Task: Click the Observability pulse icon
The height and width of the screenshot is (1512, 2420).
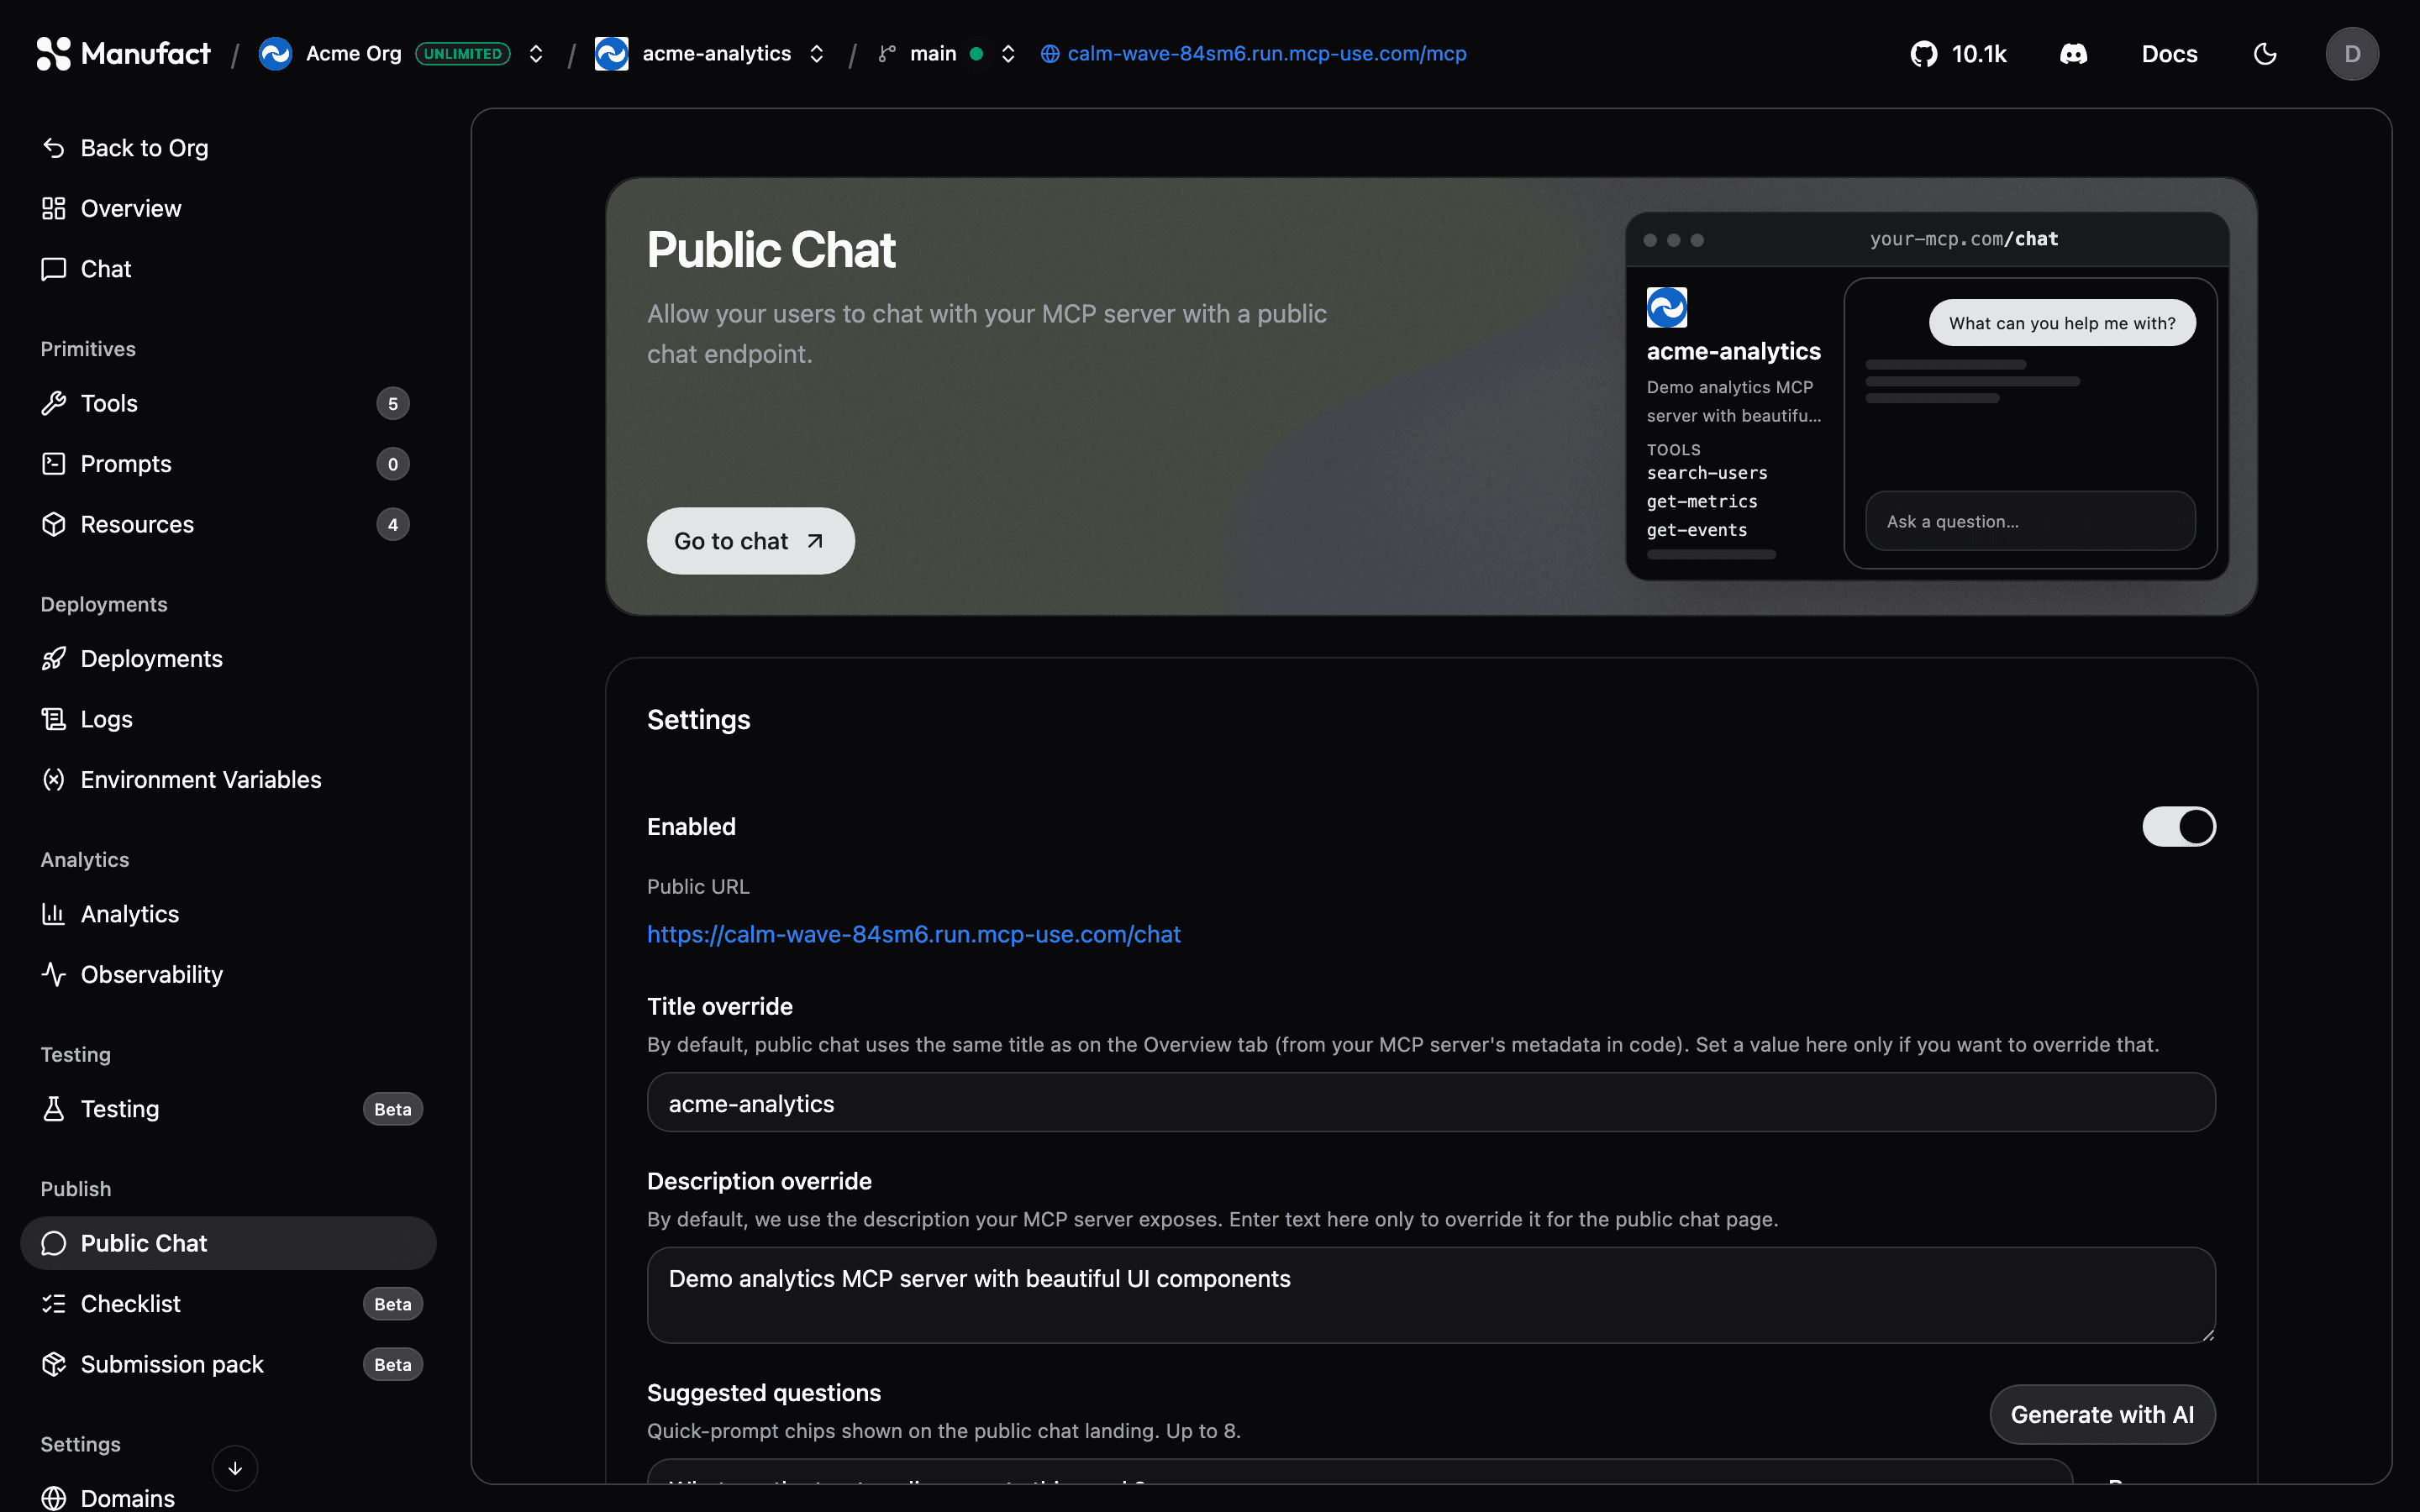Action: (54, 974)
